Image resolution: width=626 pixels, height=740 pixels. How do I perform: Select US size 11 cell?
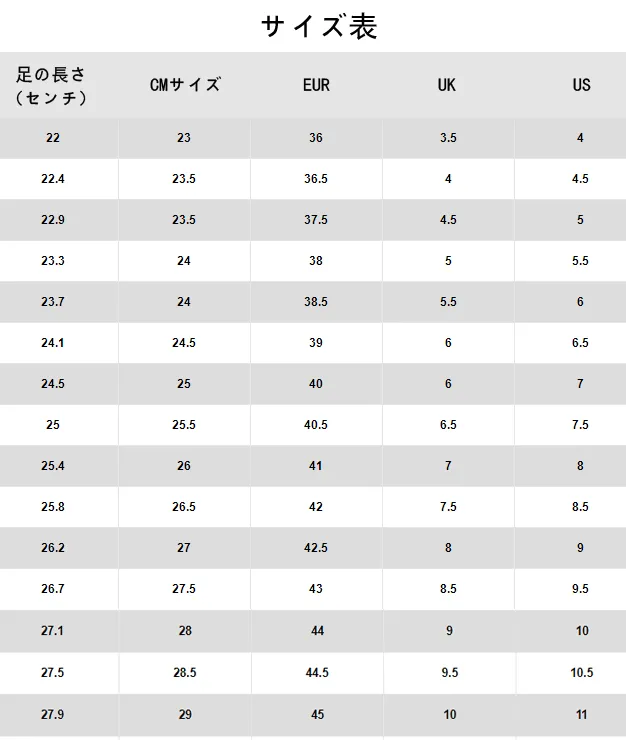tap(581, 714)
